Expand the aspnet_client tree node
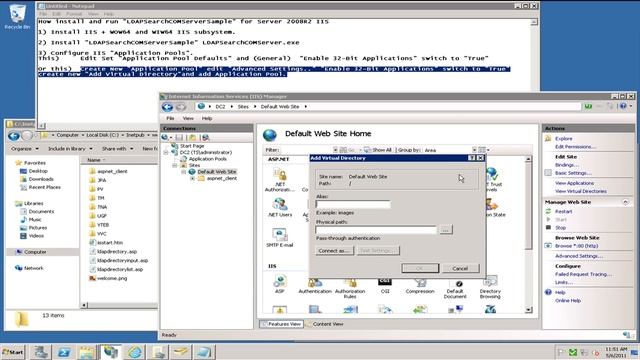The height and width of the screenshot is (360, 640). (193, 178)
